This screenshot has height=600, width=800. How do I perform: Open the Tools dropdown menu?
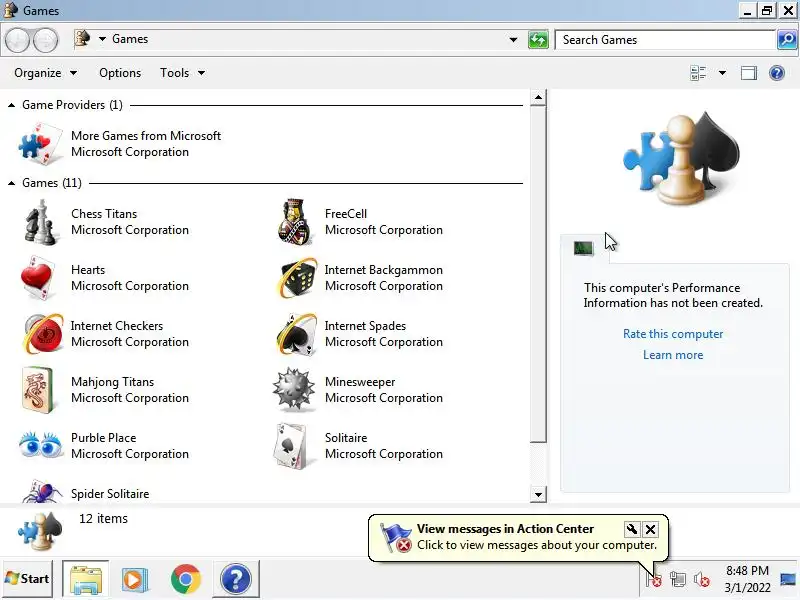[x=182, y=73]
